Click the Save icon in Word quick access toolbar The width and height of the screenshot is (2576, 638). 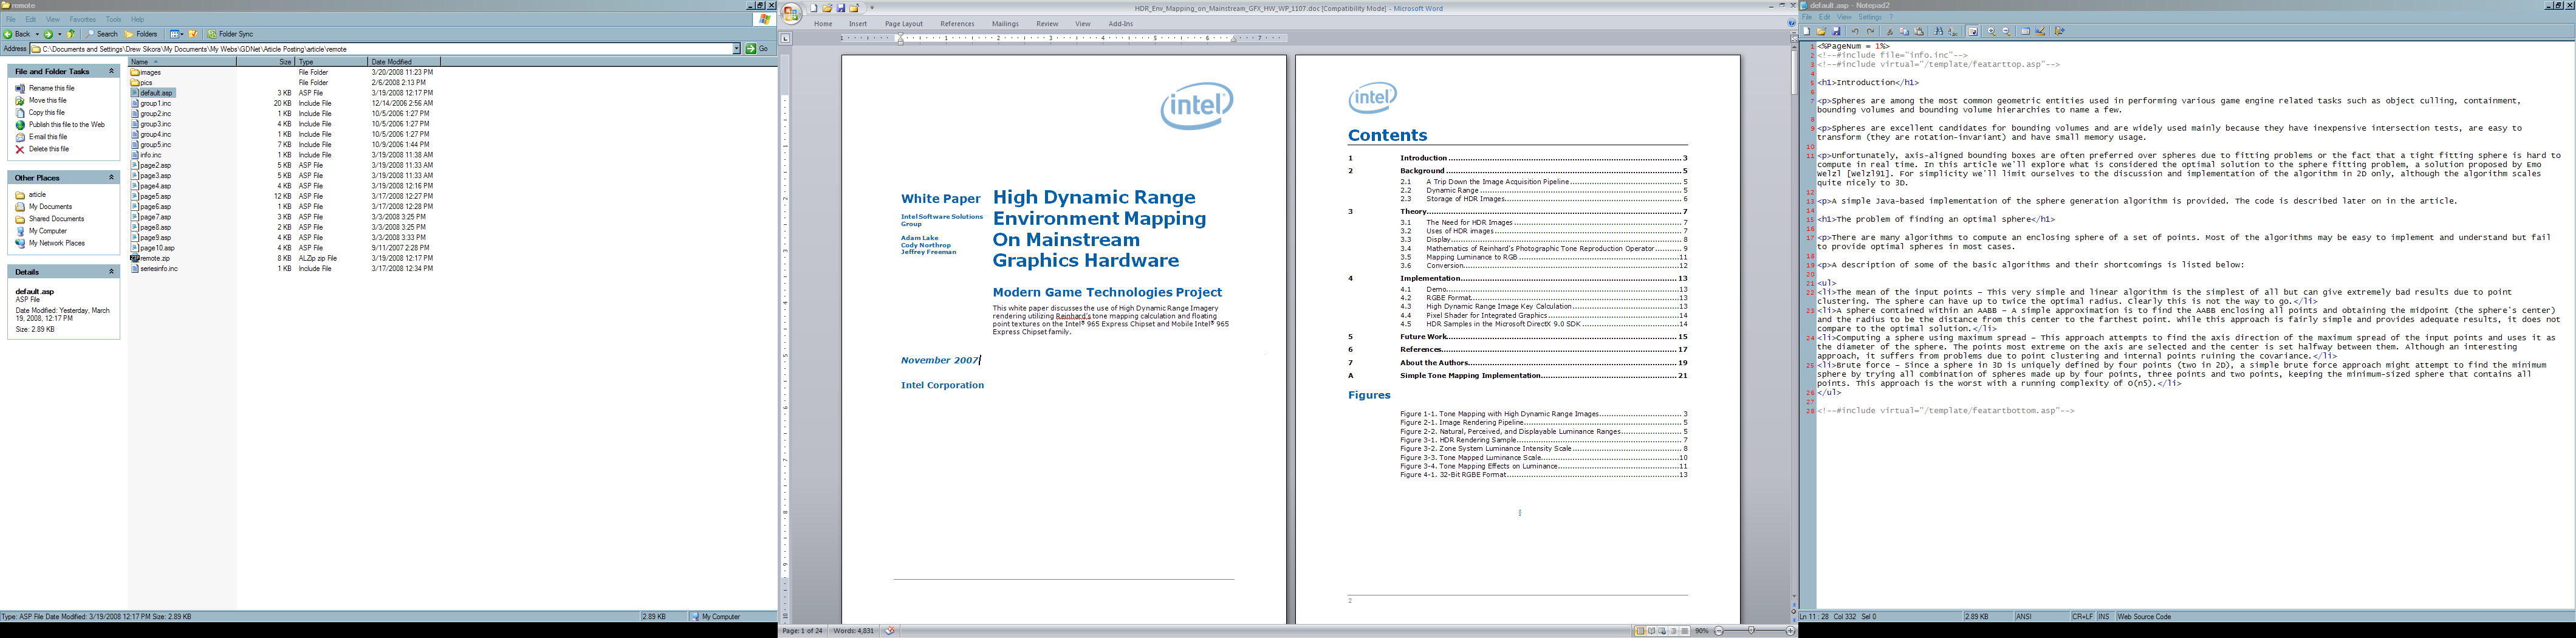point(841,8)
